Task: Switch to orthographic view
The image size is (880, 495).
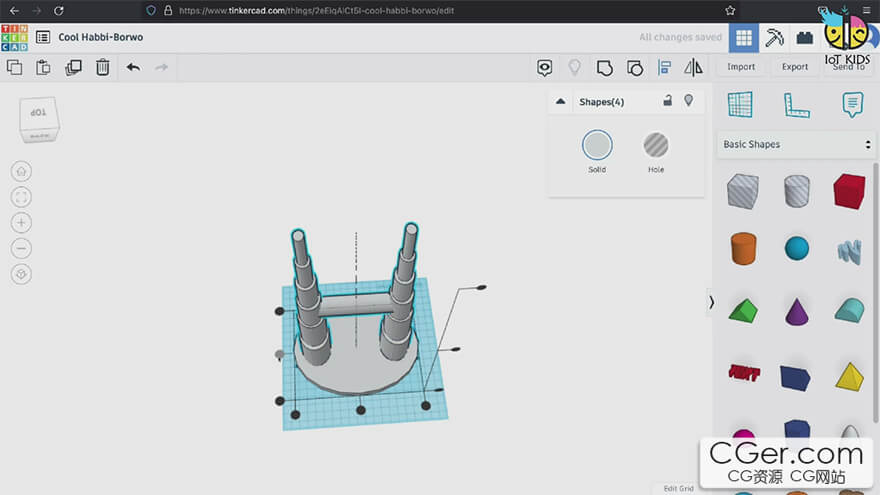Action: click(21, 274)
